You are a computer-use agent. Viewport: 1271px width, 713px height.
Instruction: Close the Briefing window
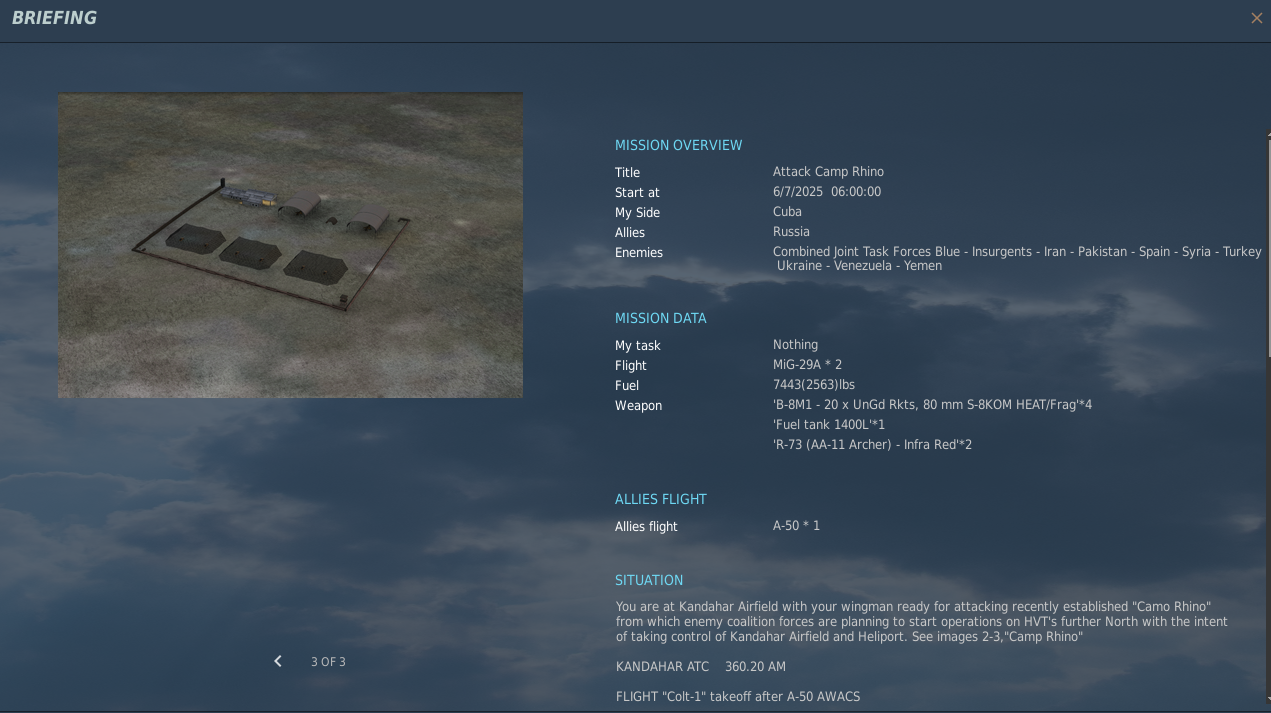(1256, 18)
